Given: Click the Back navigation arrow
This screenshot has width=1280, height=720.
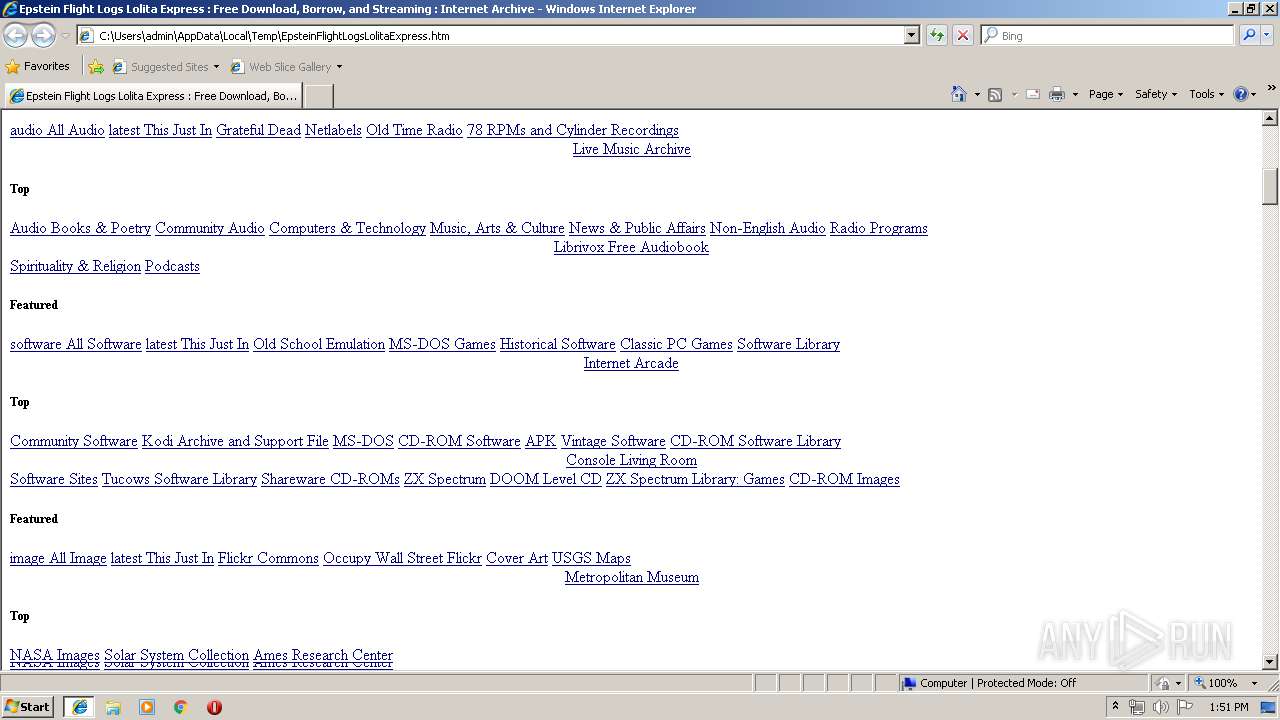Looking at the screenshot, I should coord(15,36).
